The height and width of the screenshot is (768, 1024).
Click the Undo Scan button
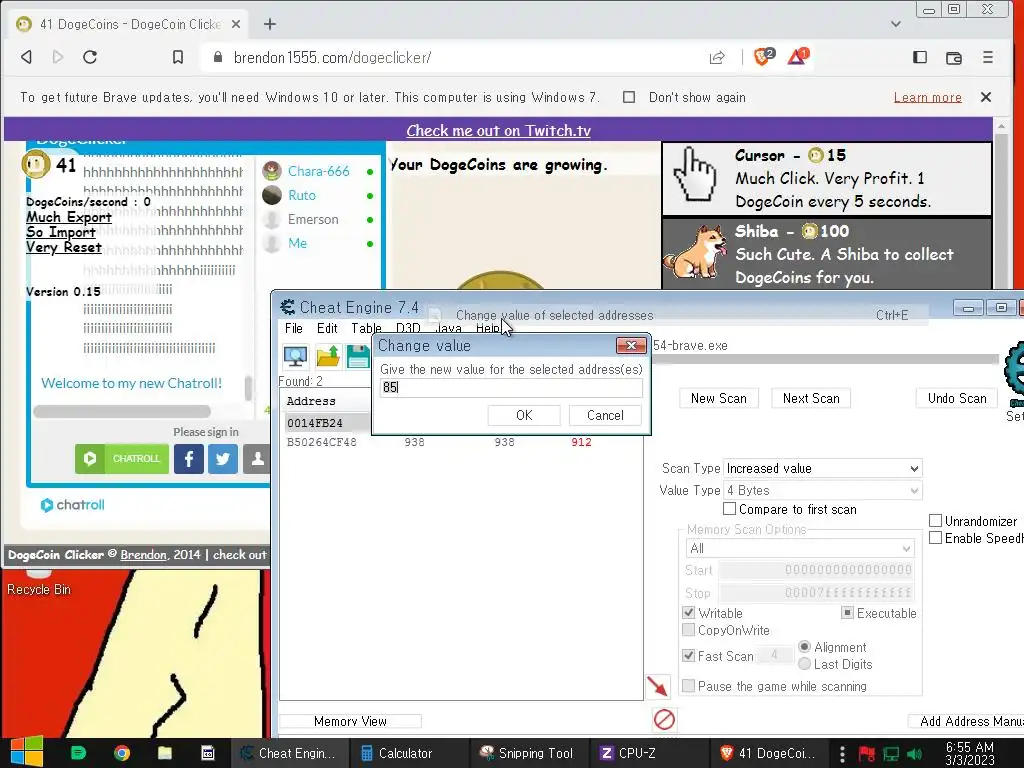(957, 398)
